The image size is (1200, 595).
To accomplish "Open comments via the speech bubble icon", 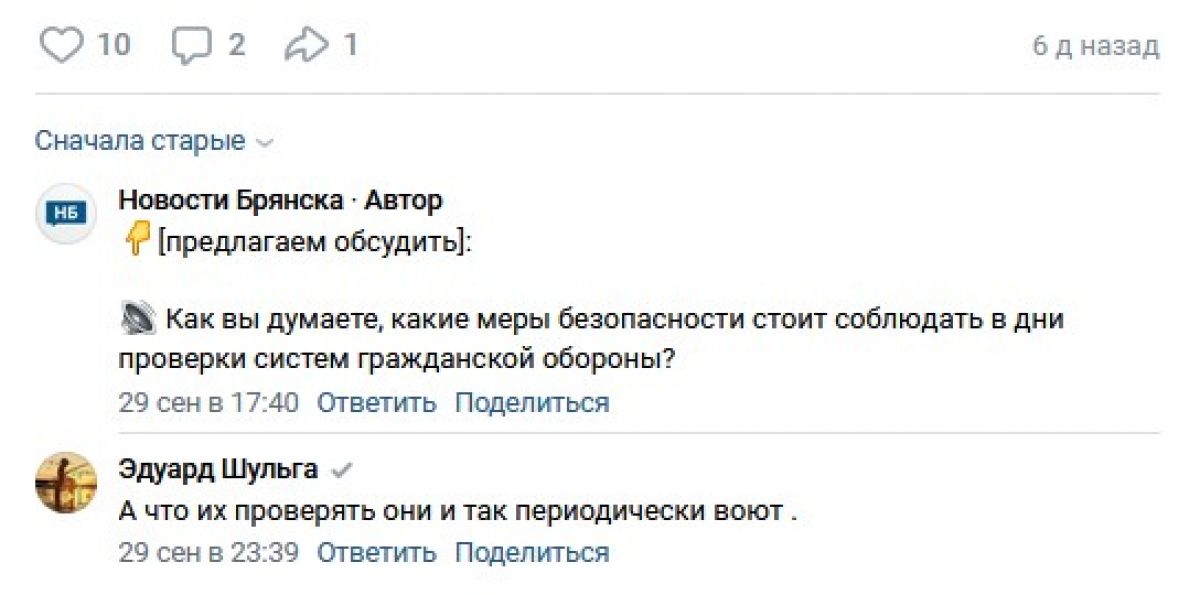I will (191, 45).
